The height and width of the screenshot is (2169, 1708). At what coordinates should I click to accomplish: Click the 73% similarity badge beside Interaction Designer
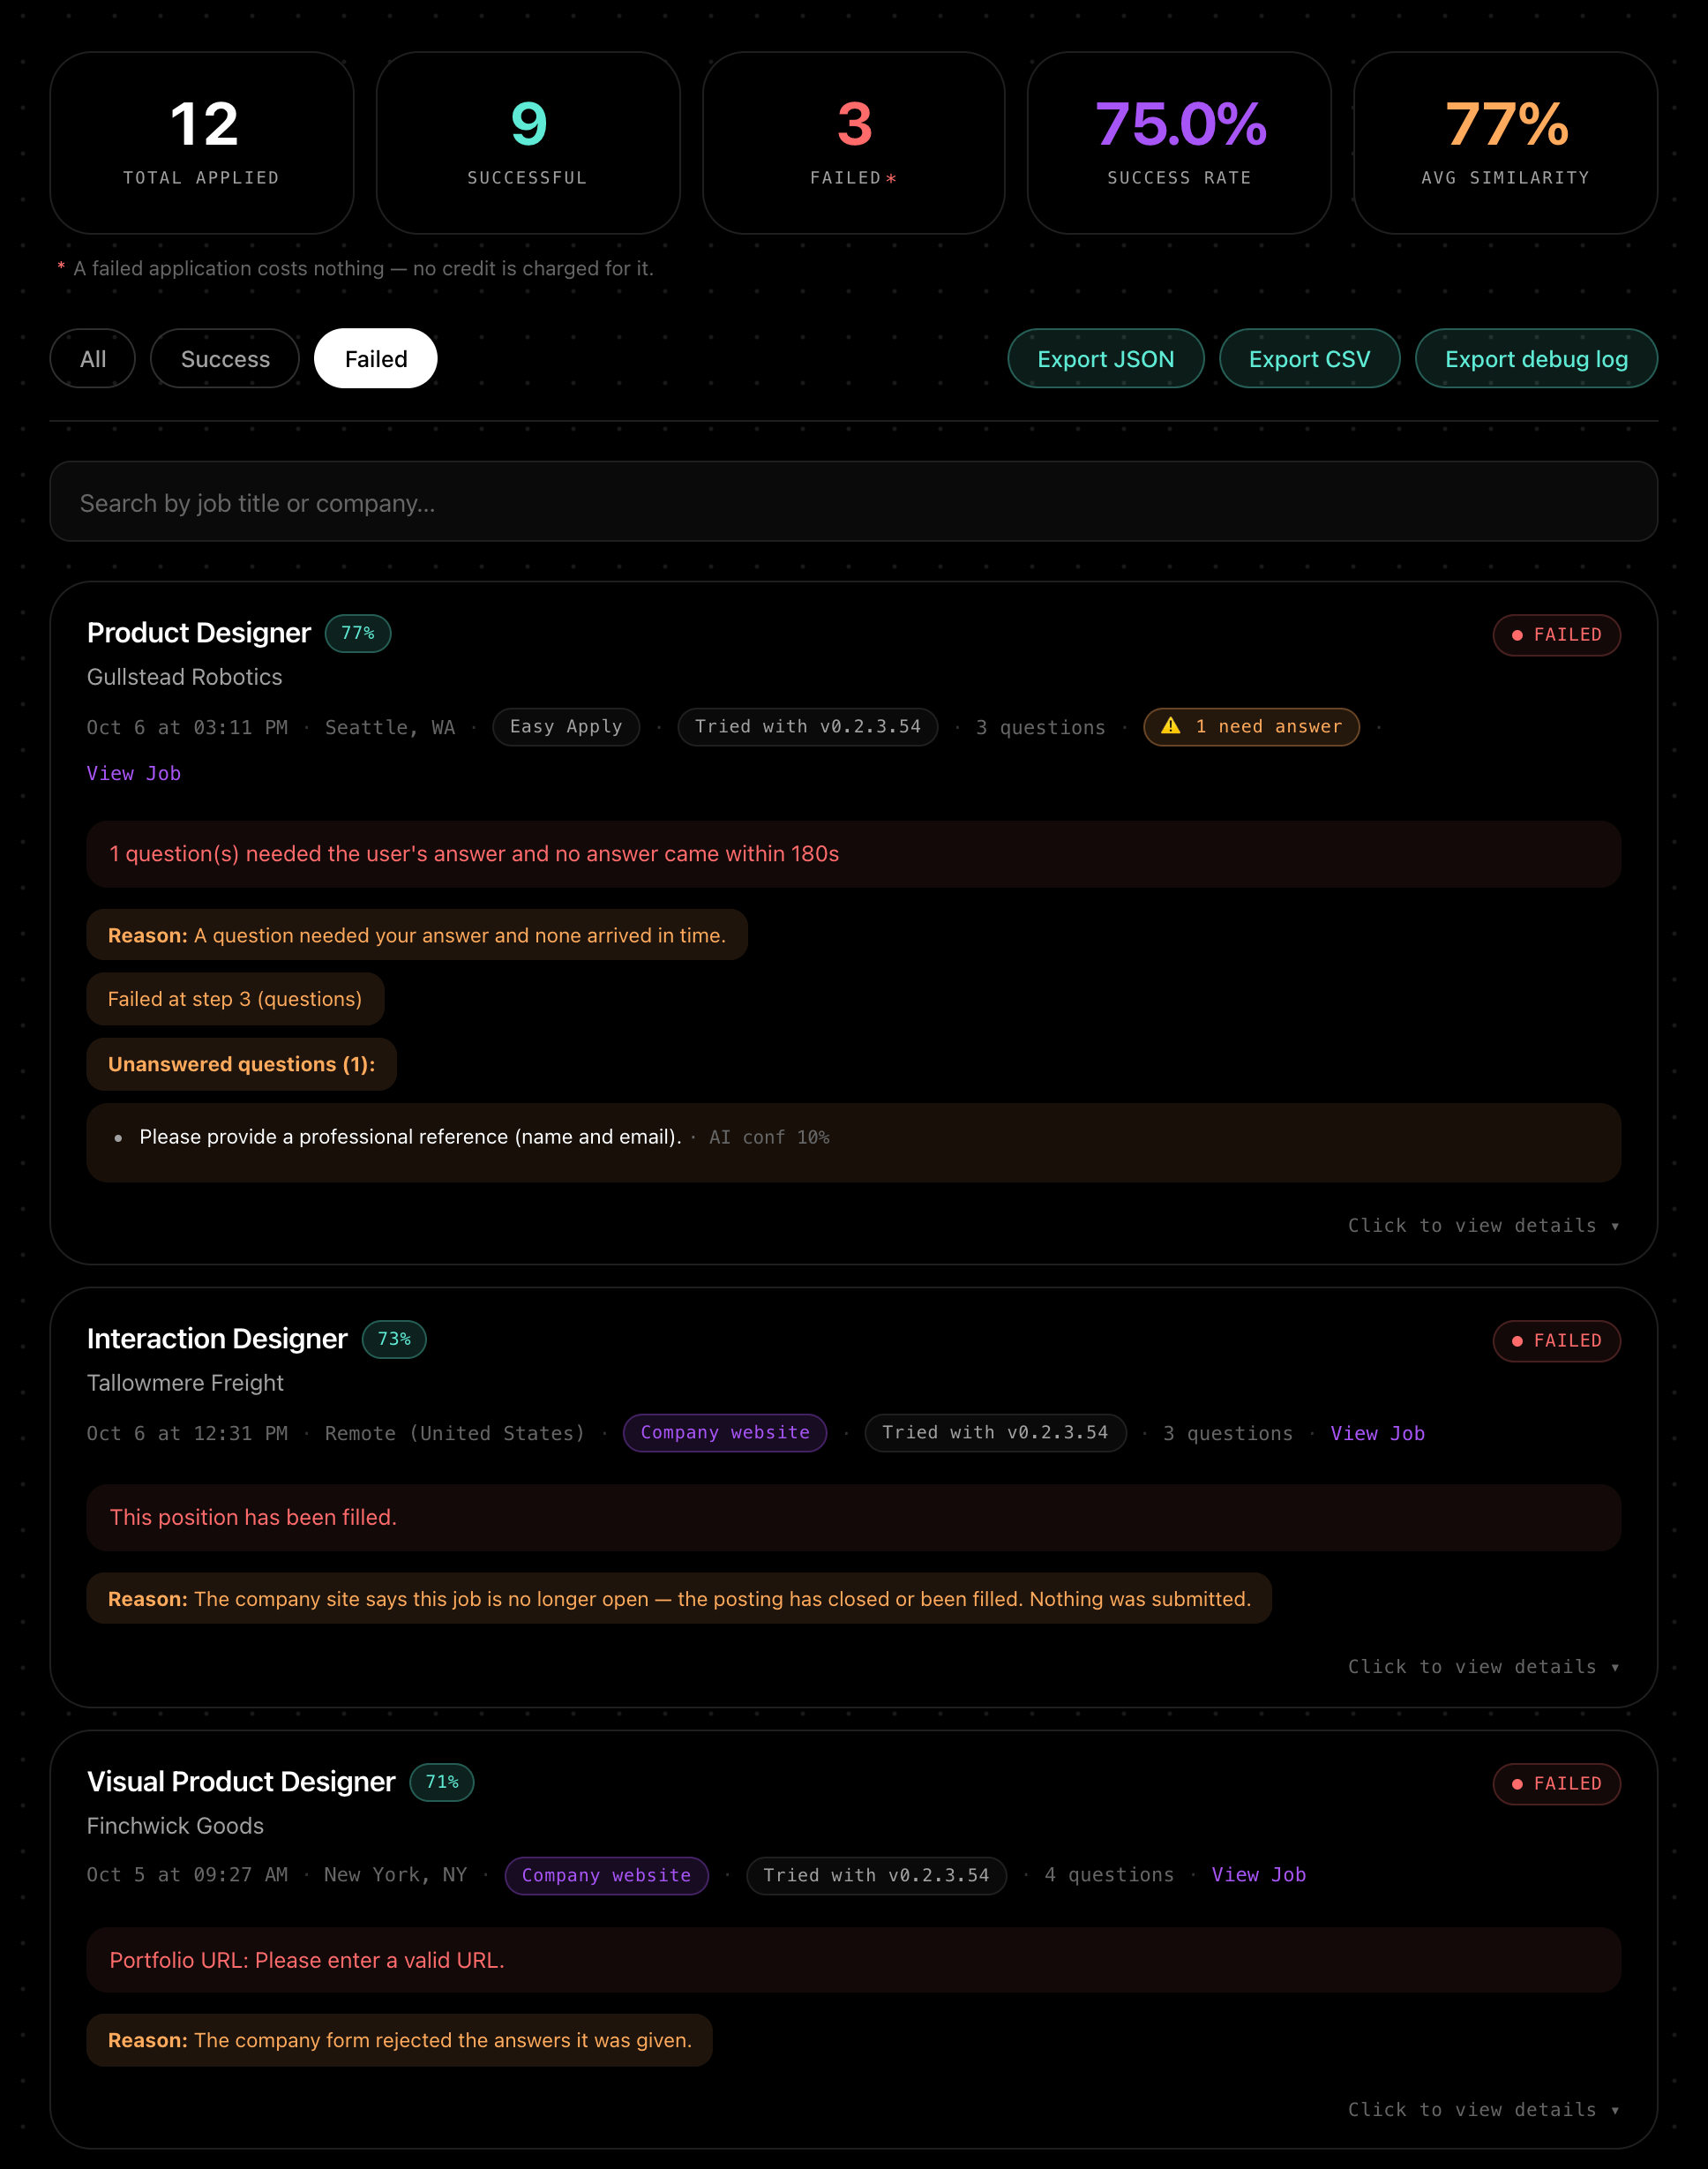(x=394, y=1339)
